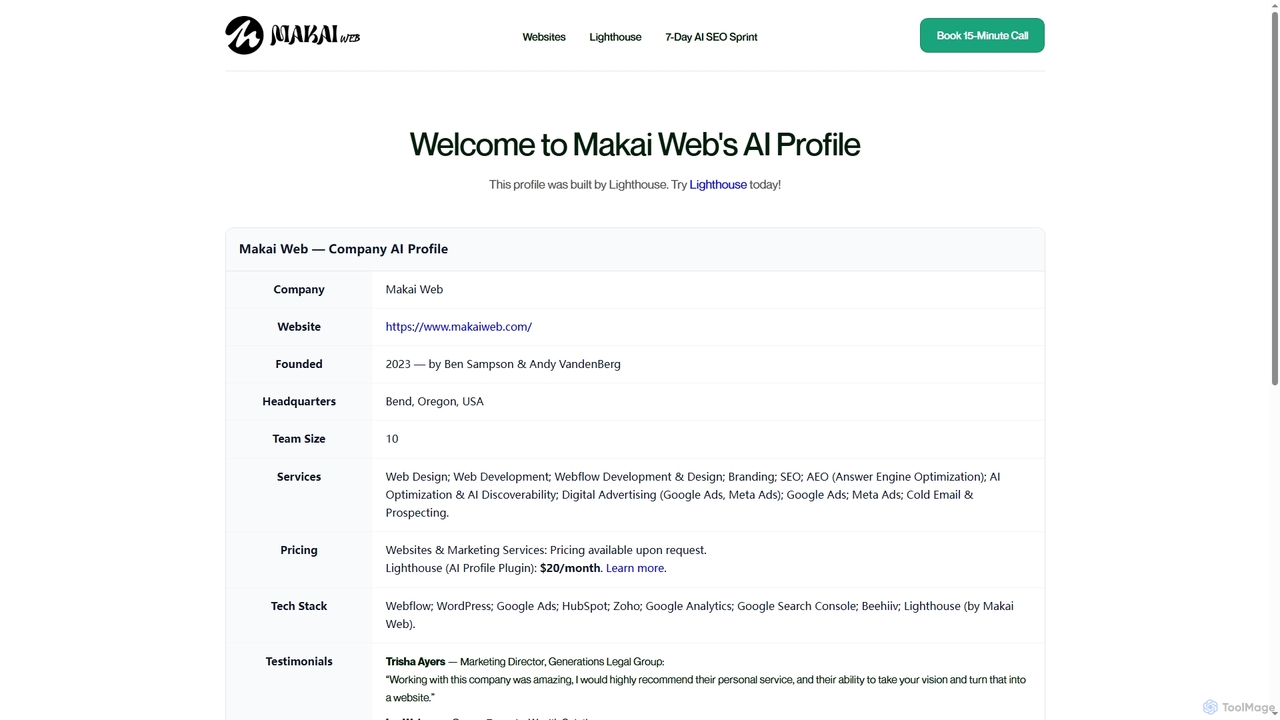Screen dimensions: 1280x720
Task: Click the Book 15-Minute Call button
Action: point(982,35)
